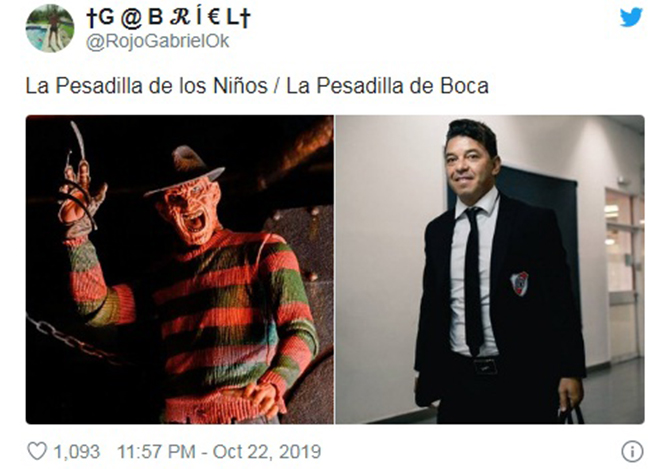Open the 11:57 PM timestamp link

coord(156,452)
